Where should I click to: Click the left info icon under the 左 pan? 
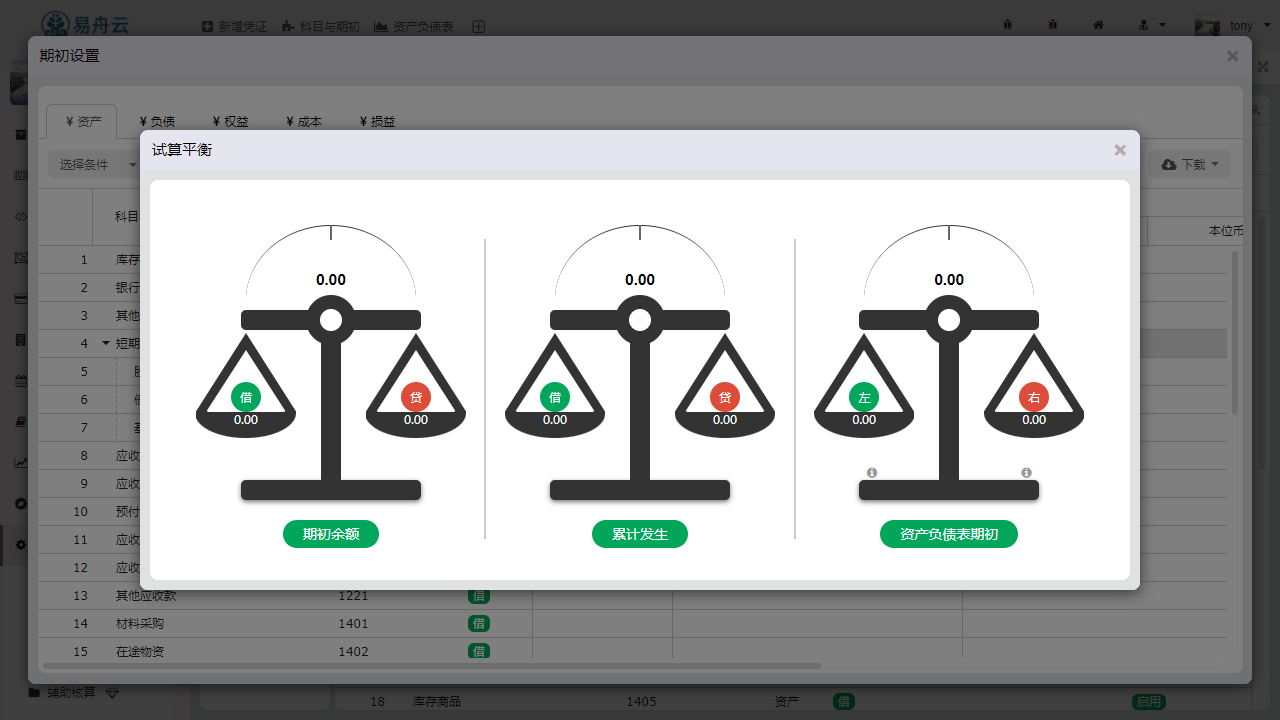(x=872, y=472)
